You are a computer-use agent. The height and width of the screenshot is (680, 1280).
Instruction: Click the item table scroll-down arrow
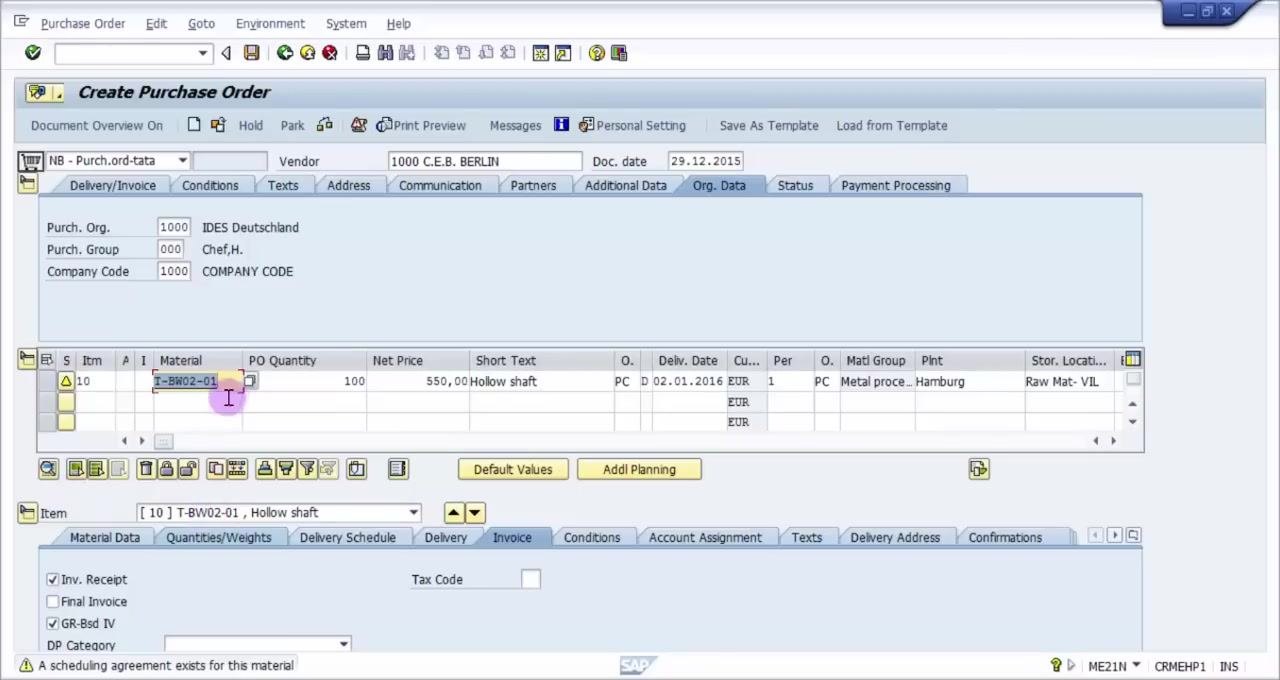pyautogui.click(x=1132, y=422)
